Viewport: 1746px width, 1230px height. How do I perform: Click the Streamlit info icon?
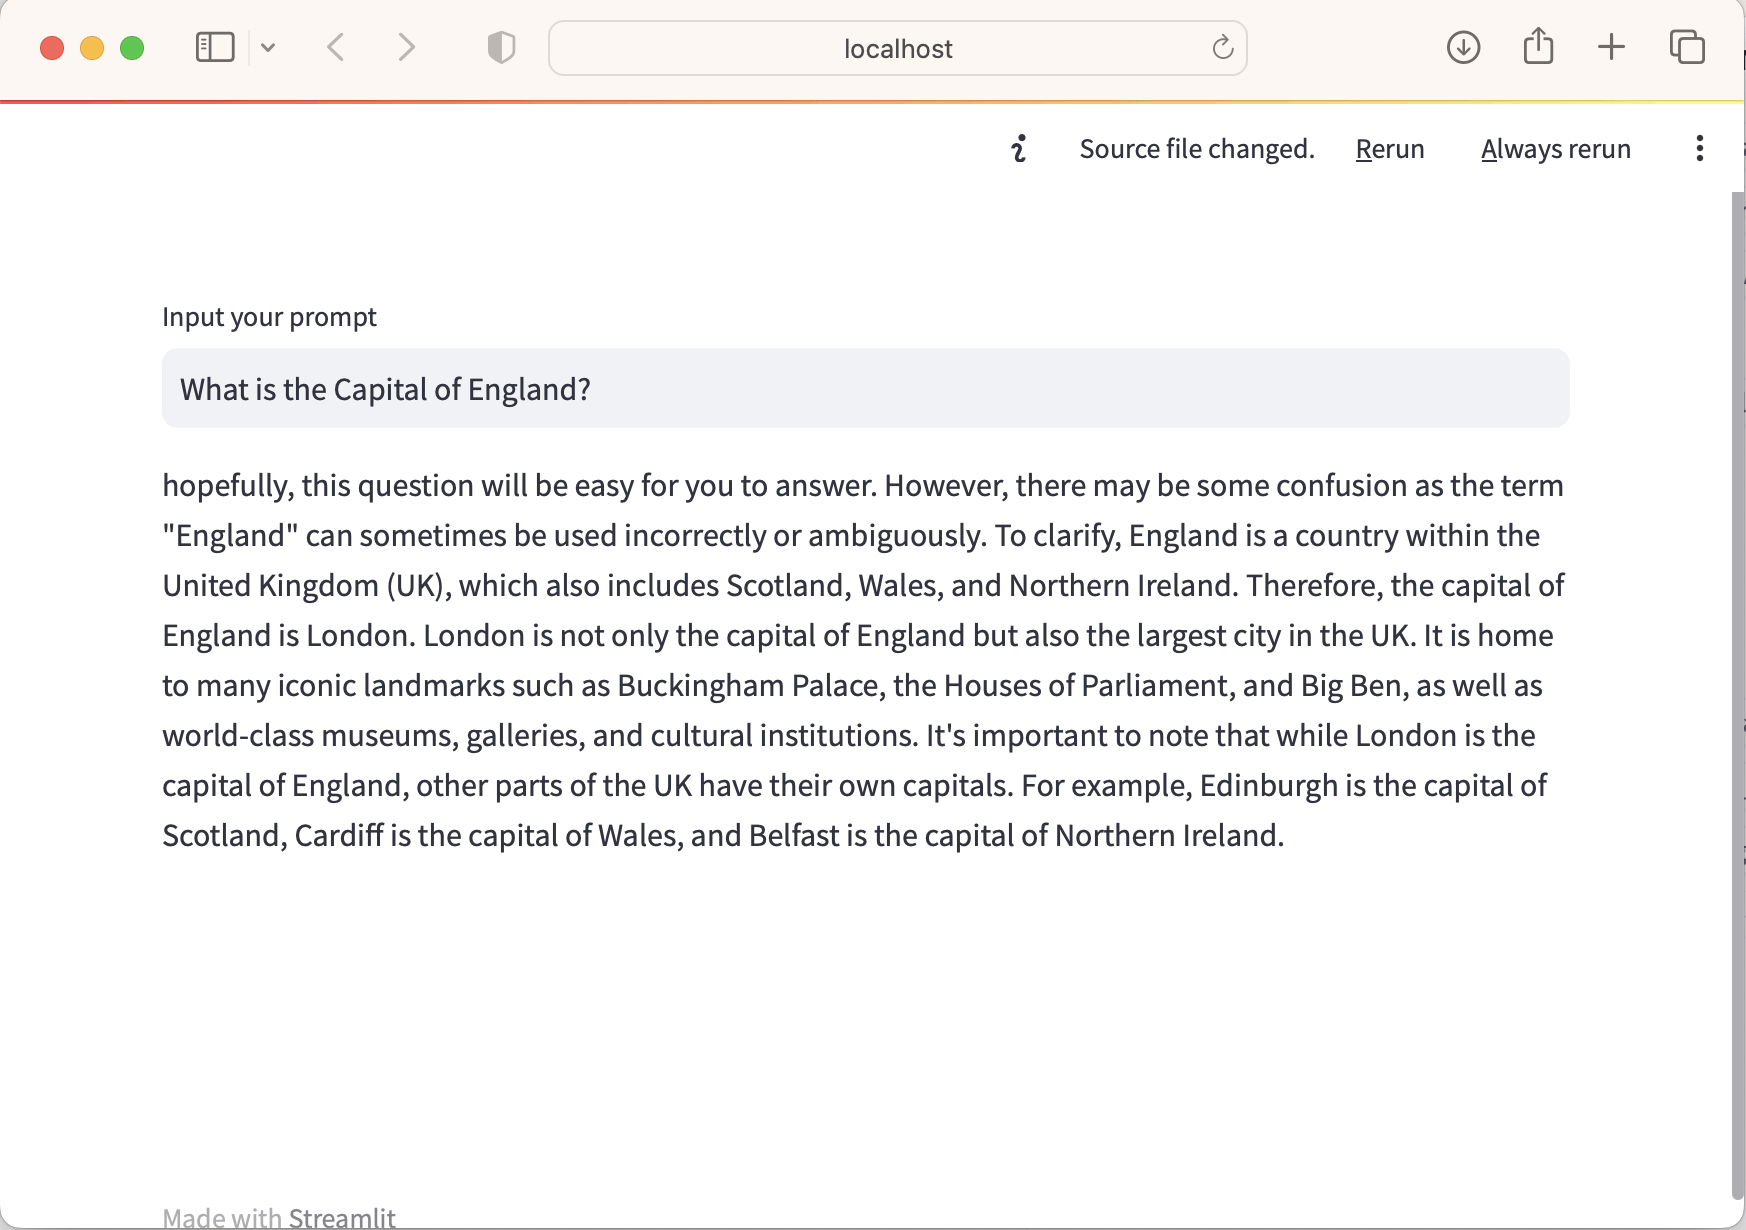1019,149
